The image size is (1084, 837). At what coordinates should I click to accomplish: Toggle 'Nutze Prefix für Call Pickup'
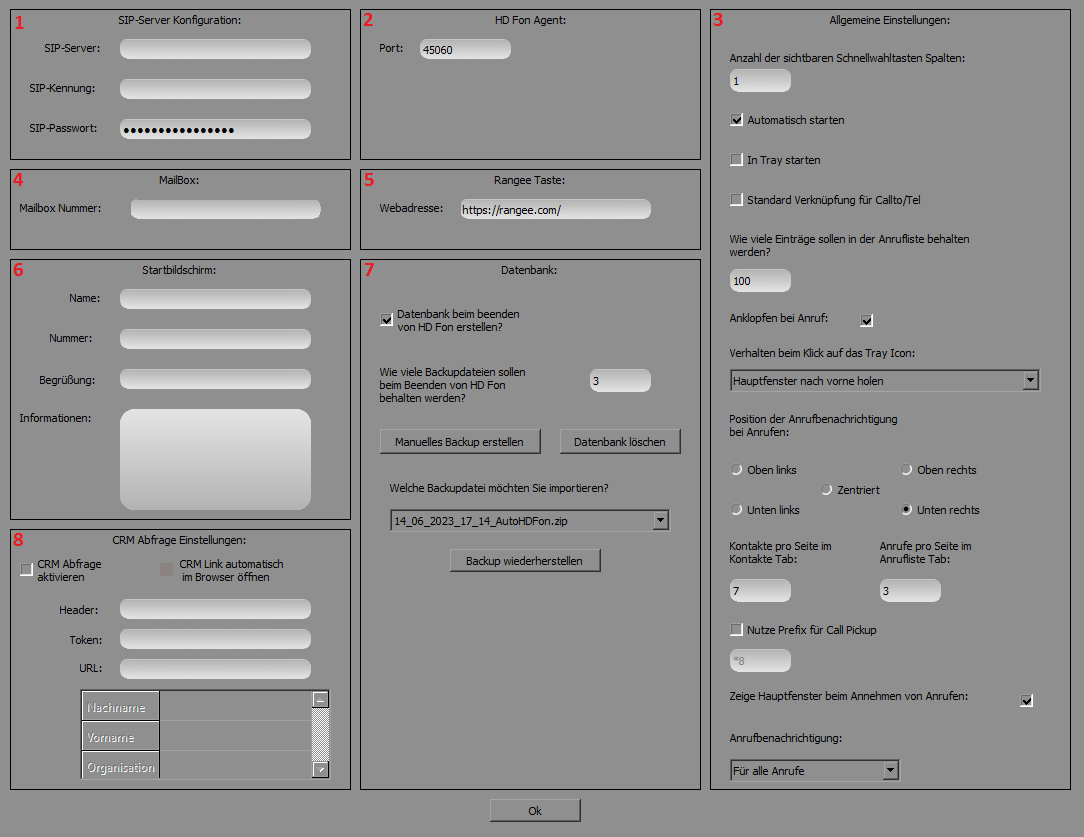coord(737,630)
